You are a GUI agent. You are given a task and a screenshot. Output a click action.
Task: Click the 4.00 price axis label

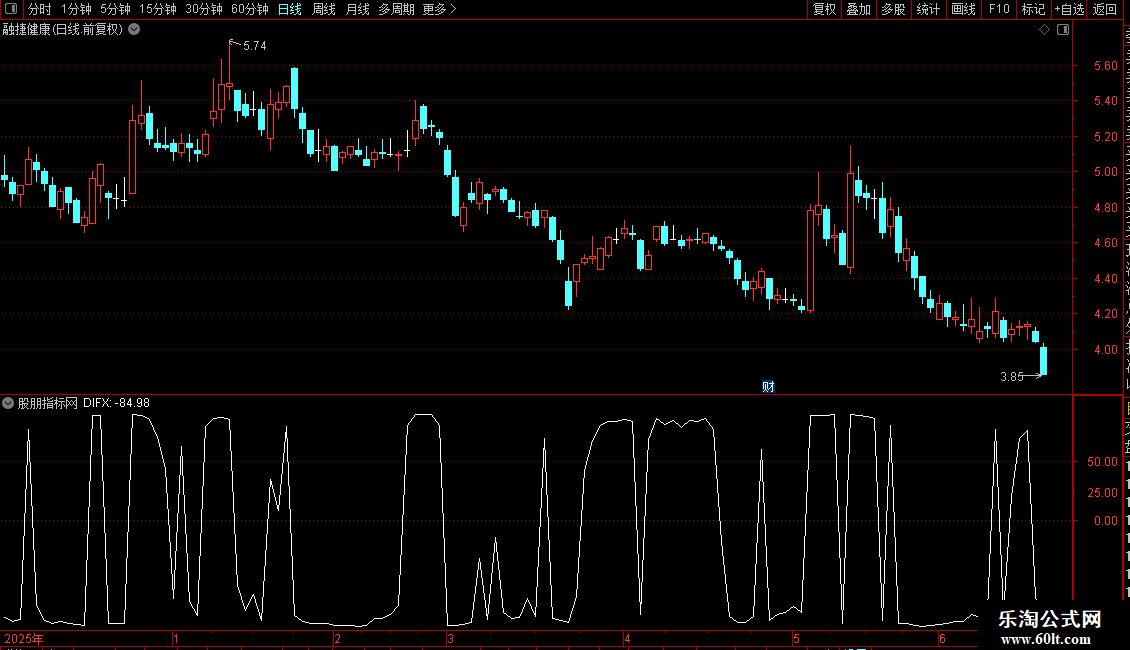point(1105,350)
